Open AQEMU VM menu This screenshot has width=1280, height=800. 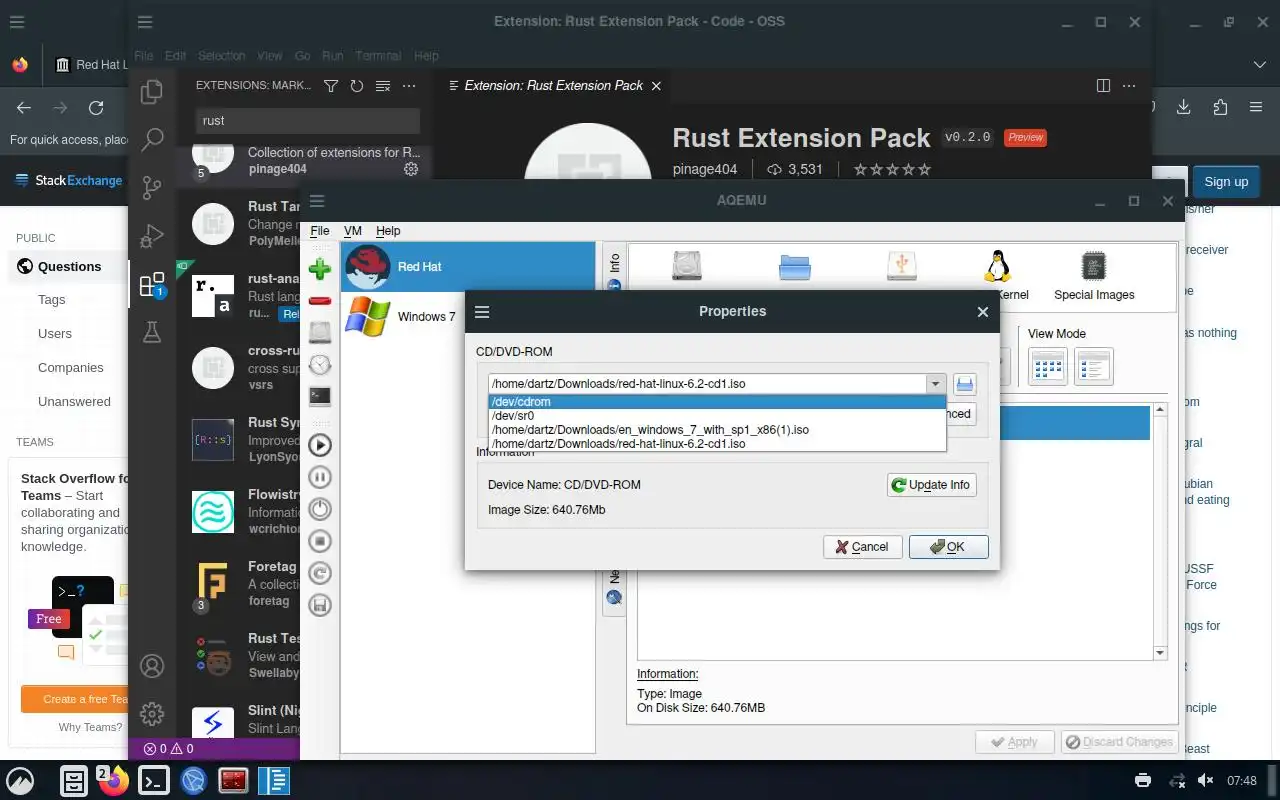[x=353, y=231]
